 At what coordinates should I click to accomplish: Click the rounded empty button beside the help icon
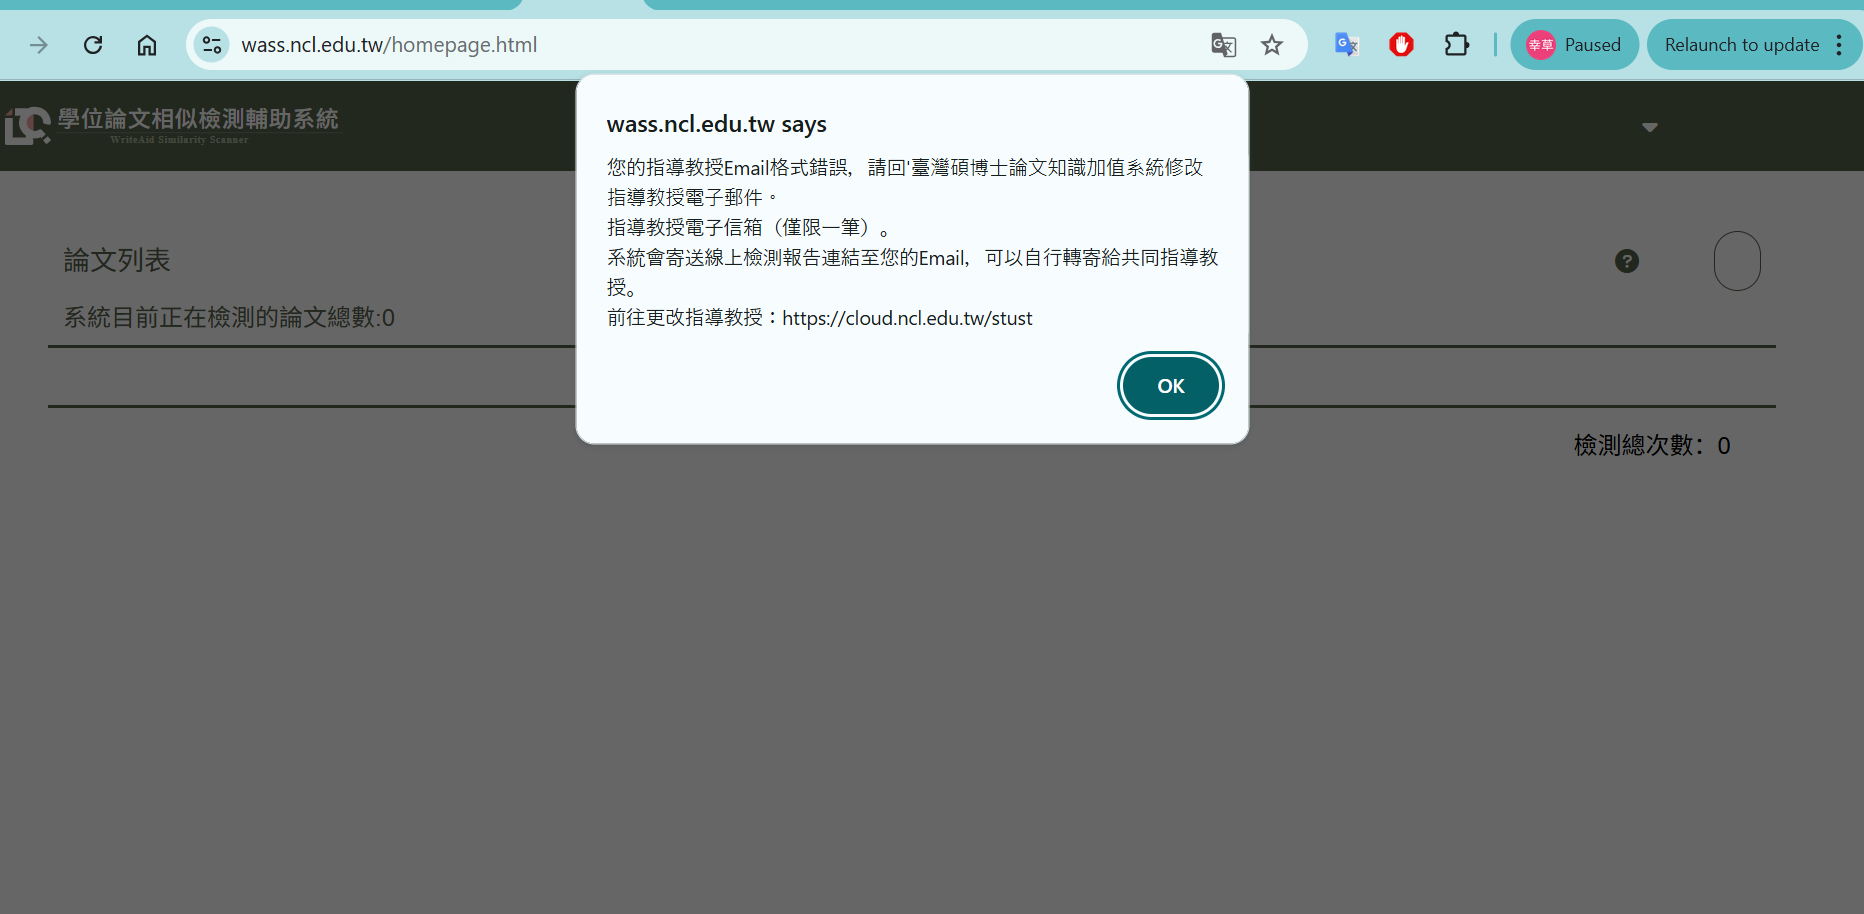1737,261
